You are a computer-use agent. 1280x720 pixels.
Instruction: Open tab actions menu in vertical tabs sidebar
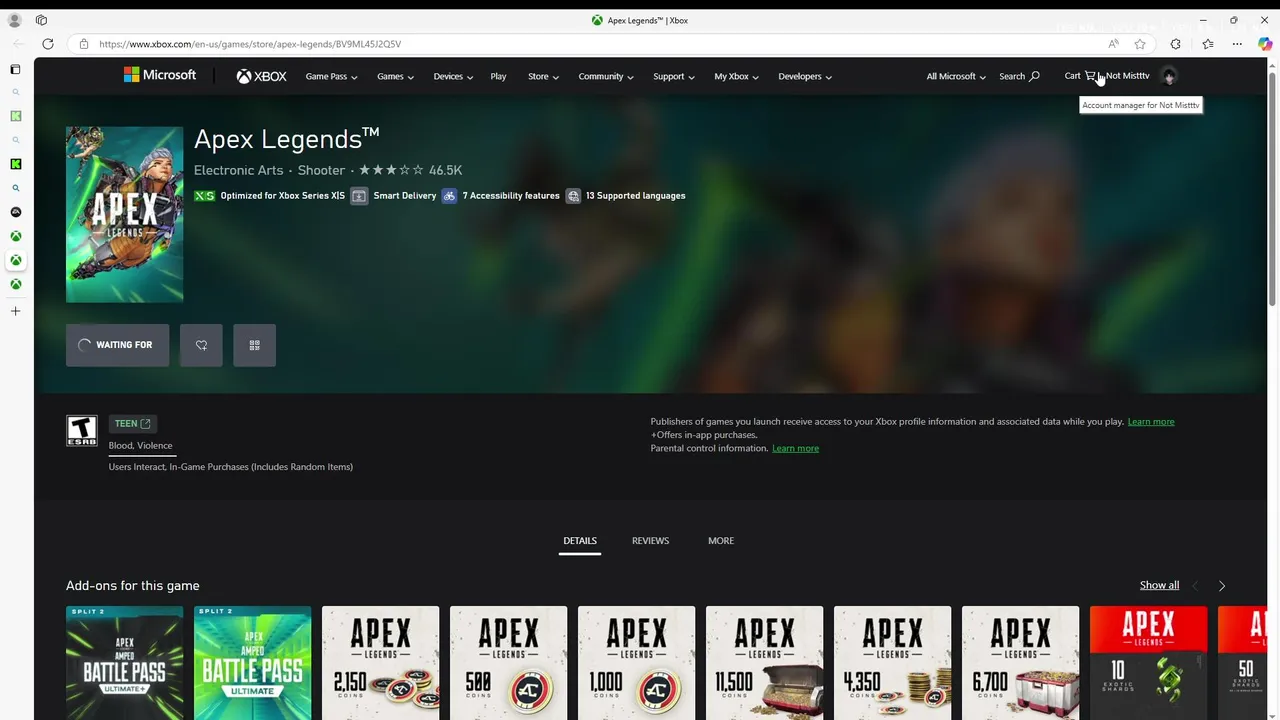click(x=15, y=70)
